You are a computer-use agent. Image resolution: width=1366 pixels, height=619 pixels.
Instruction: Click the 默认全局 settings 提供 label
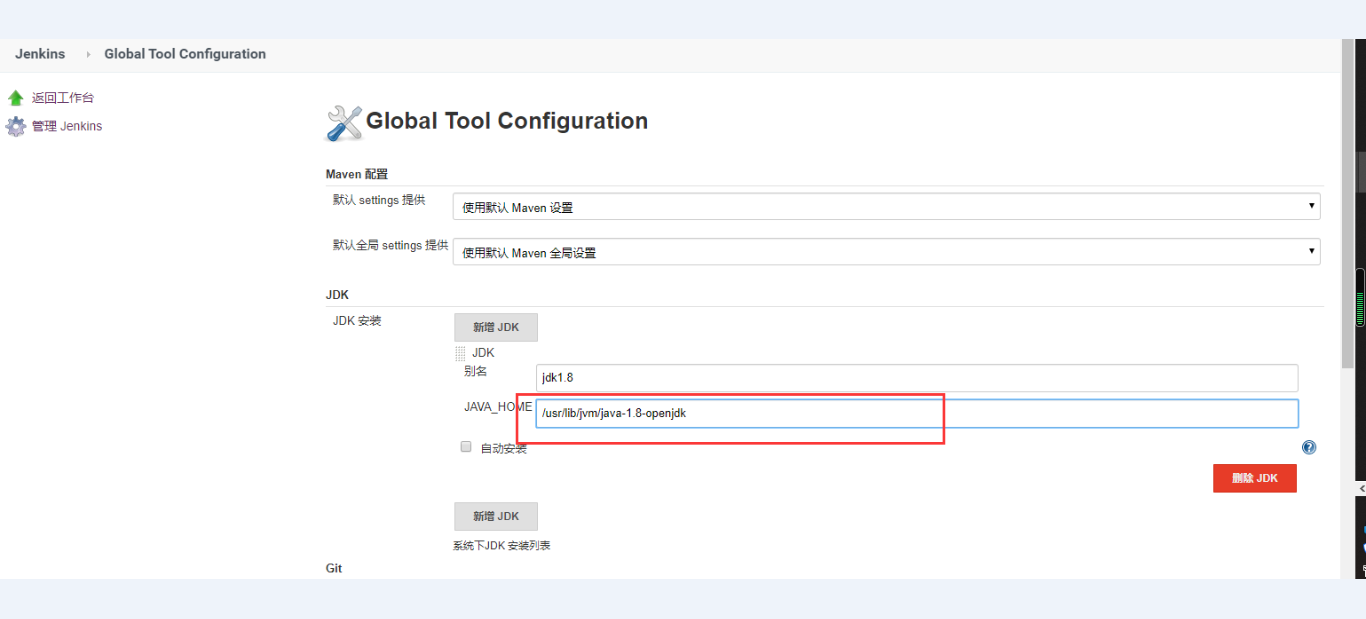click(391, 245)
